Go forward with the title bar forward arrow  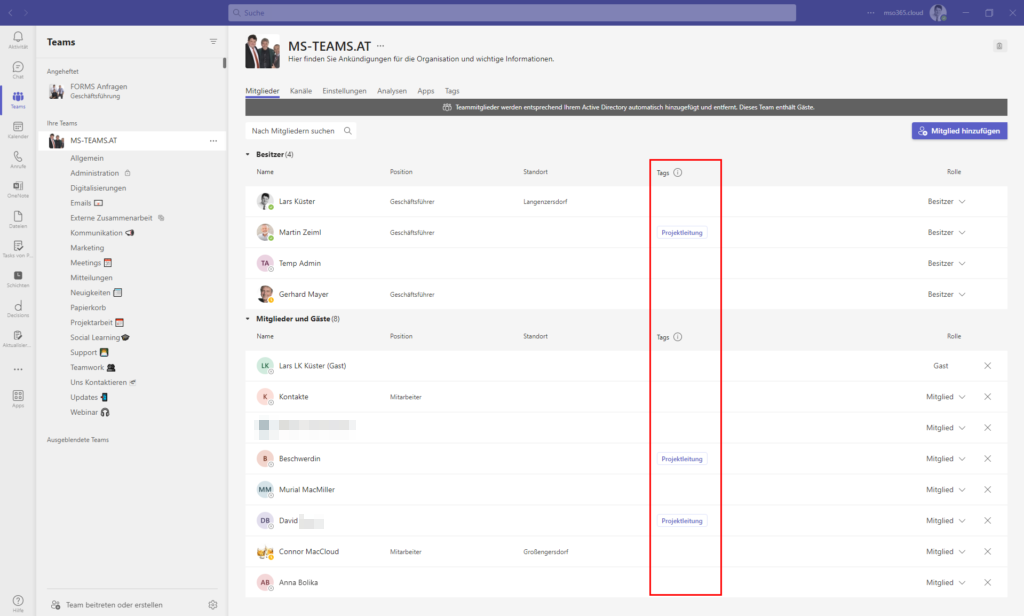point(25,12)
